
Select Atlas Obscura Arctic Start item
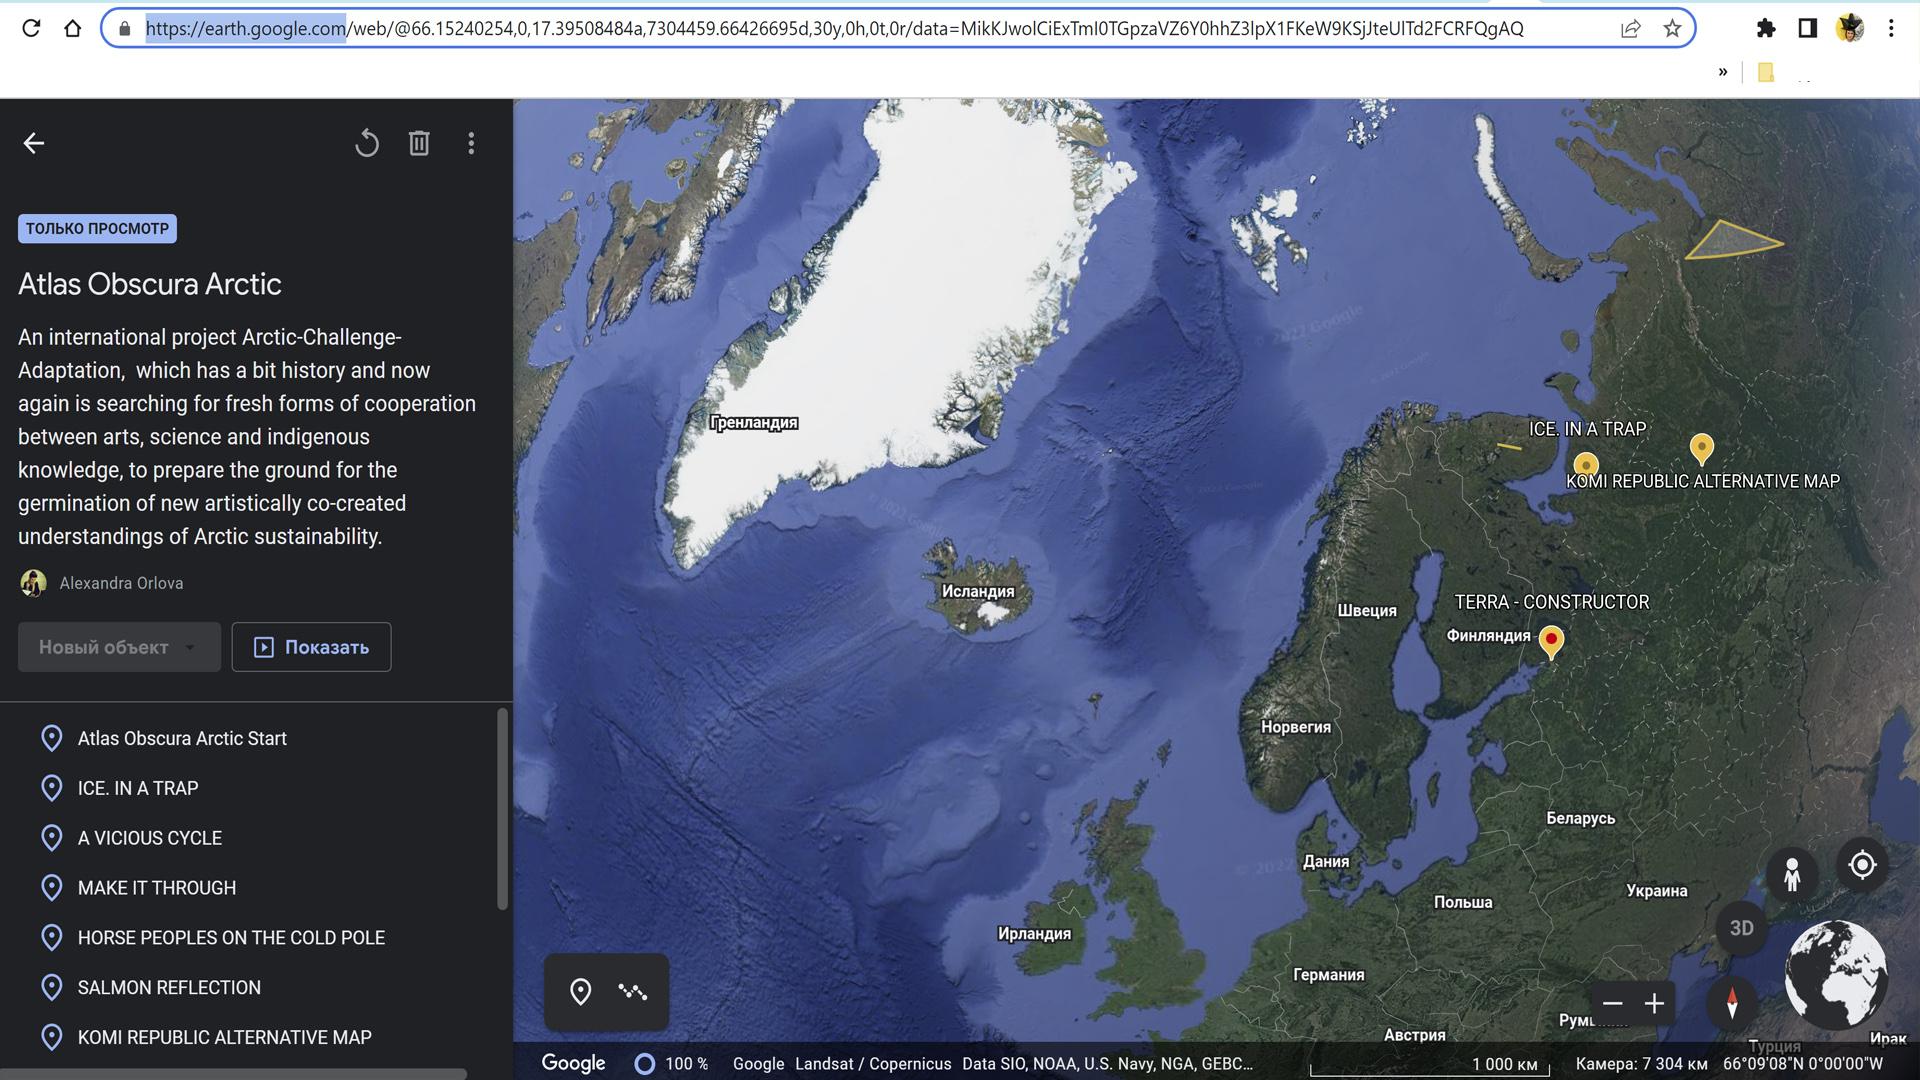pyautogui.click(x=182, y=738)
